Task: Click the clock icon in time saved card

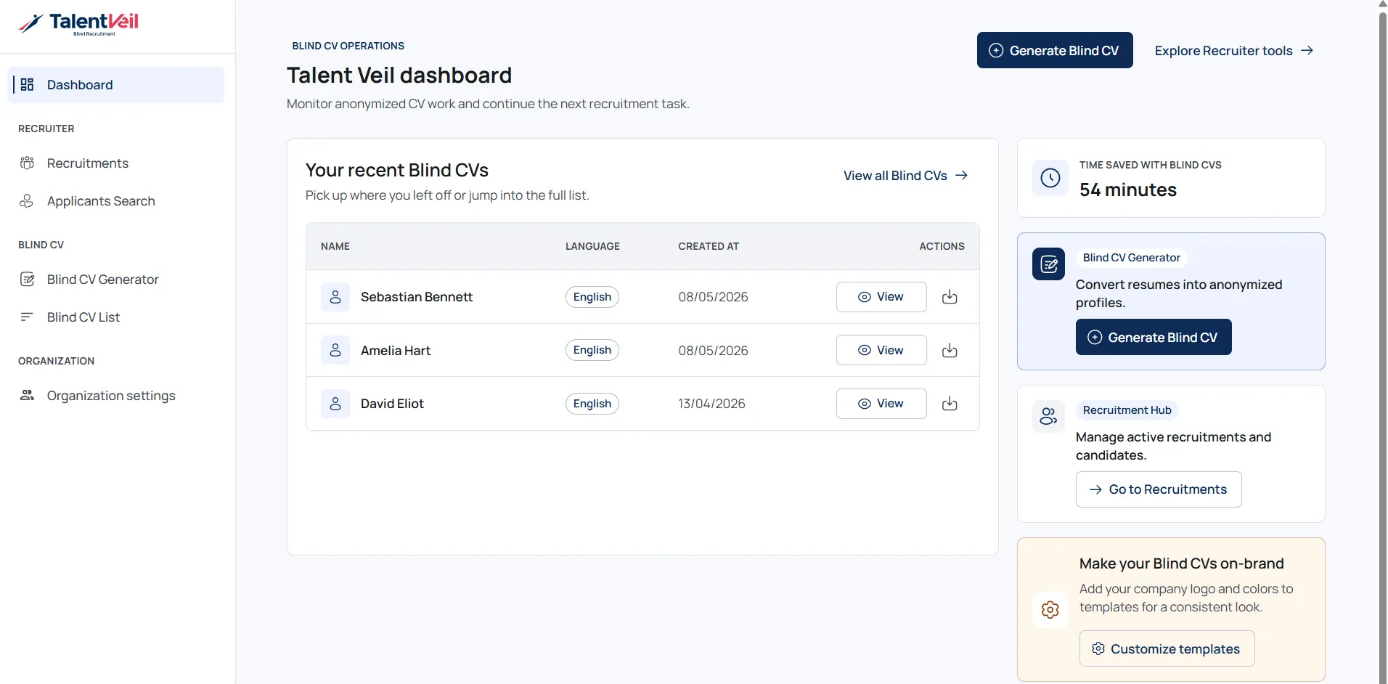Action: [x=1050, y=178]
